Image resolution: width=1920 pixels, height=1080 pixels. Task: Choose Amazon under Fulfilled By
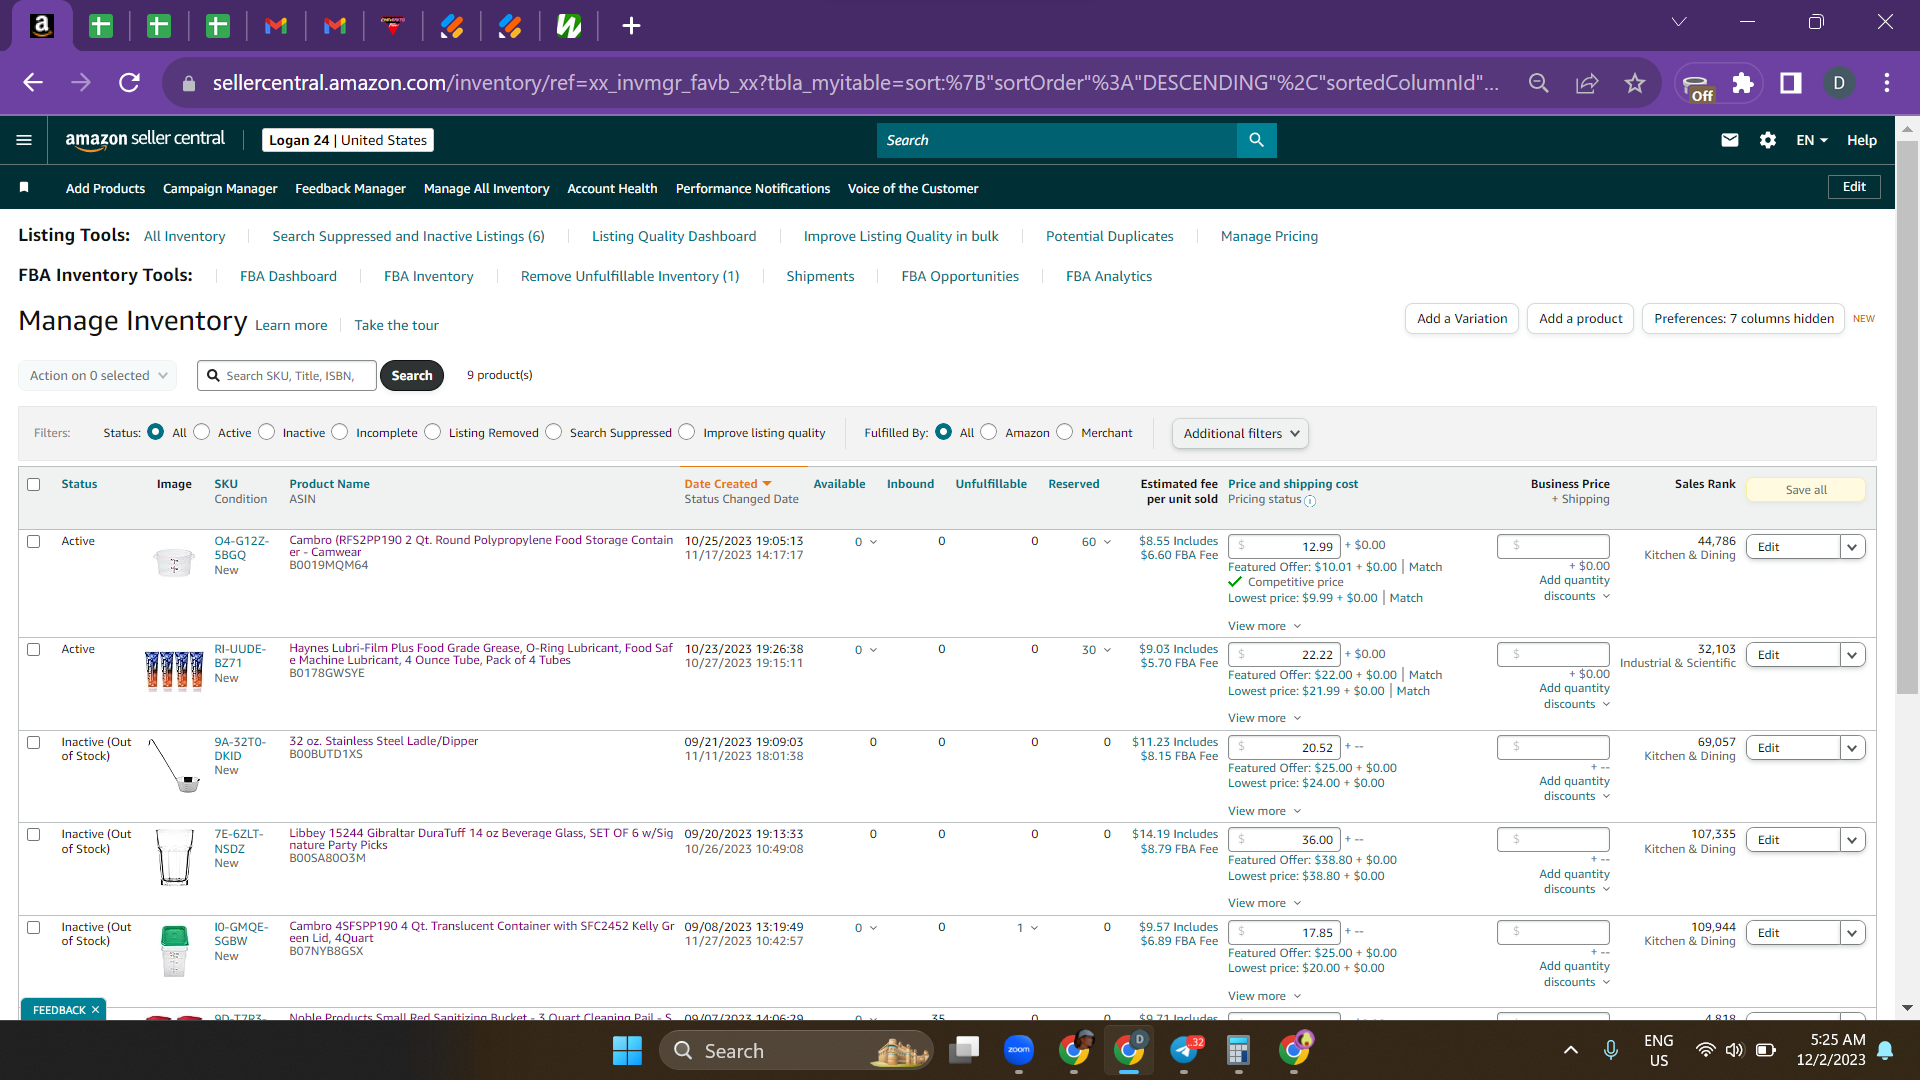tap(989, 432)
